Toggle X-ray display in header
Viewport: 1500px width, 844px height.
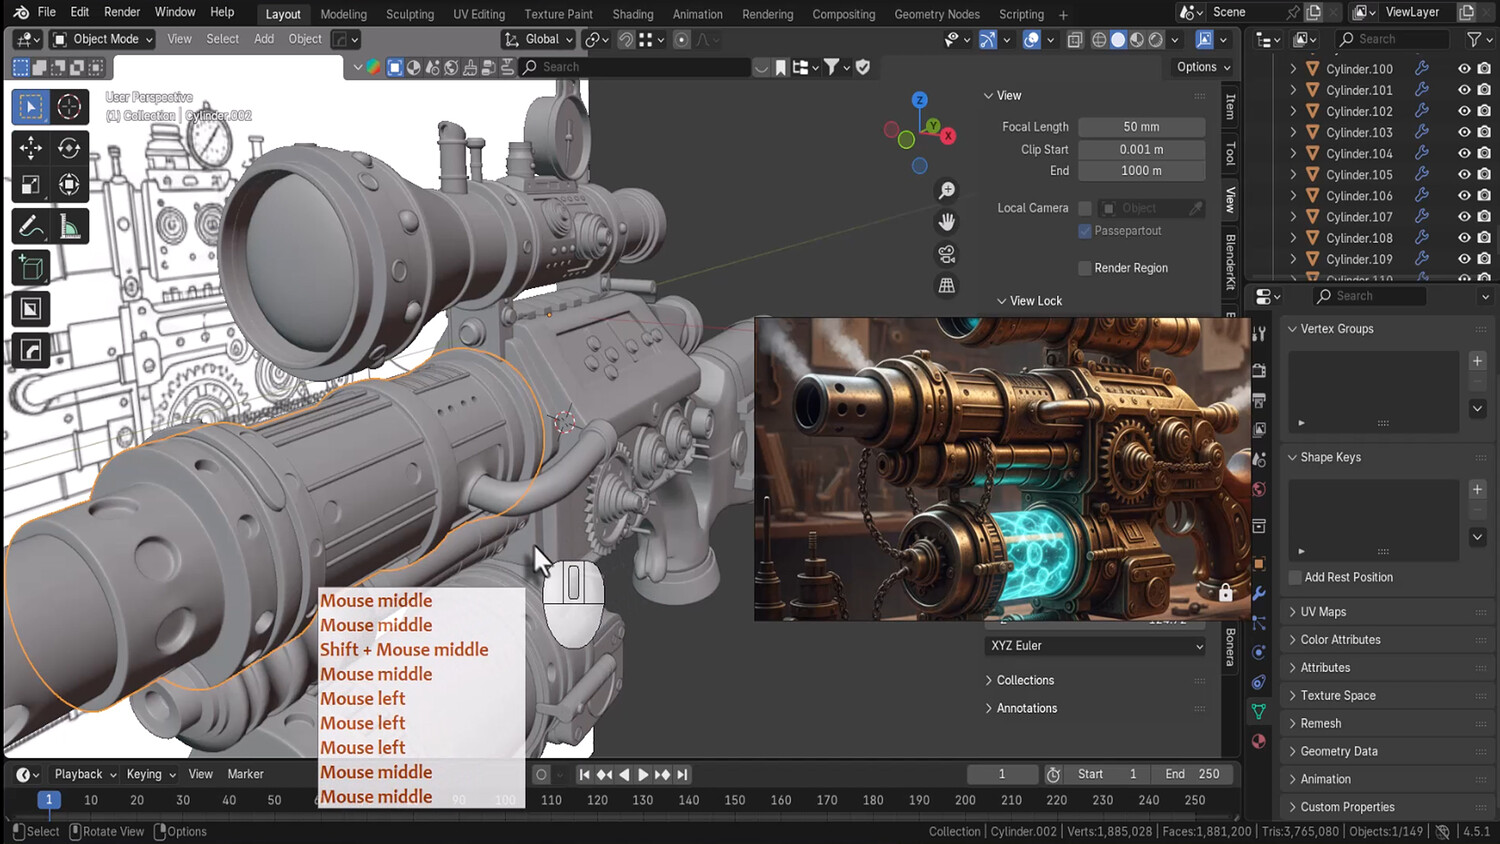click(1074, 39)
